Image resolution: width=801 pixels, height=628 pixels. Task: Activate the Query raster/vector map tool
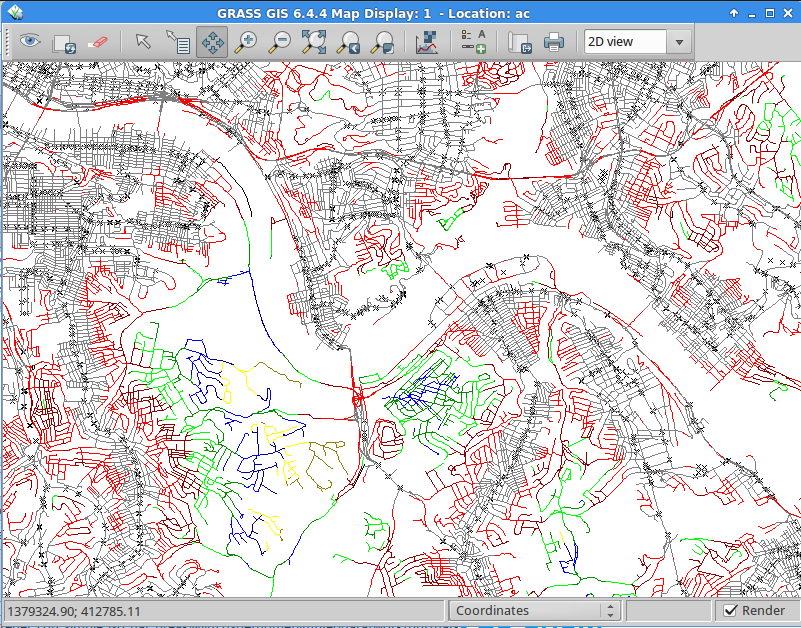click(178, 42)
